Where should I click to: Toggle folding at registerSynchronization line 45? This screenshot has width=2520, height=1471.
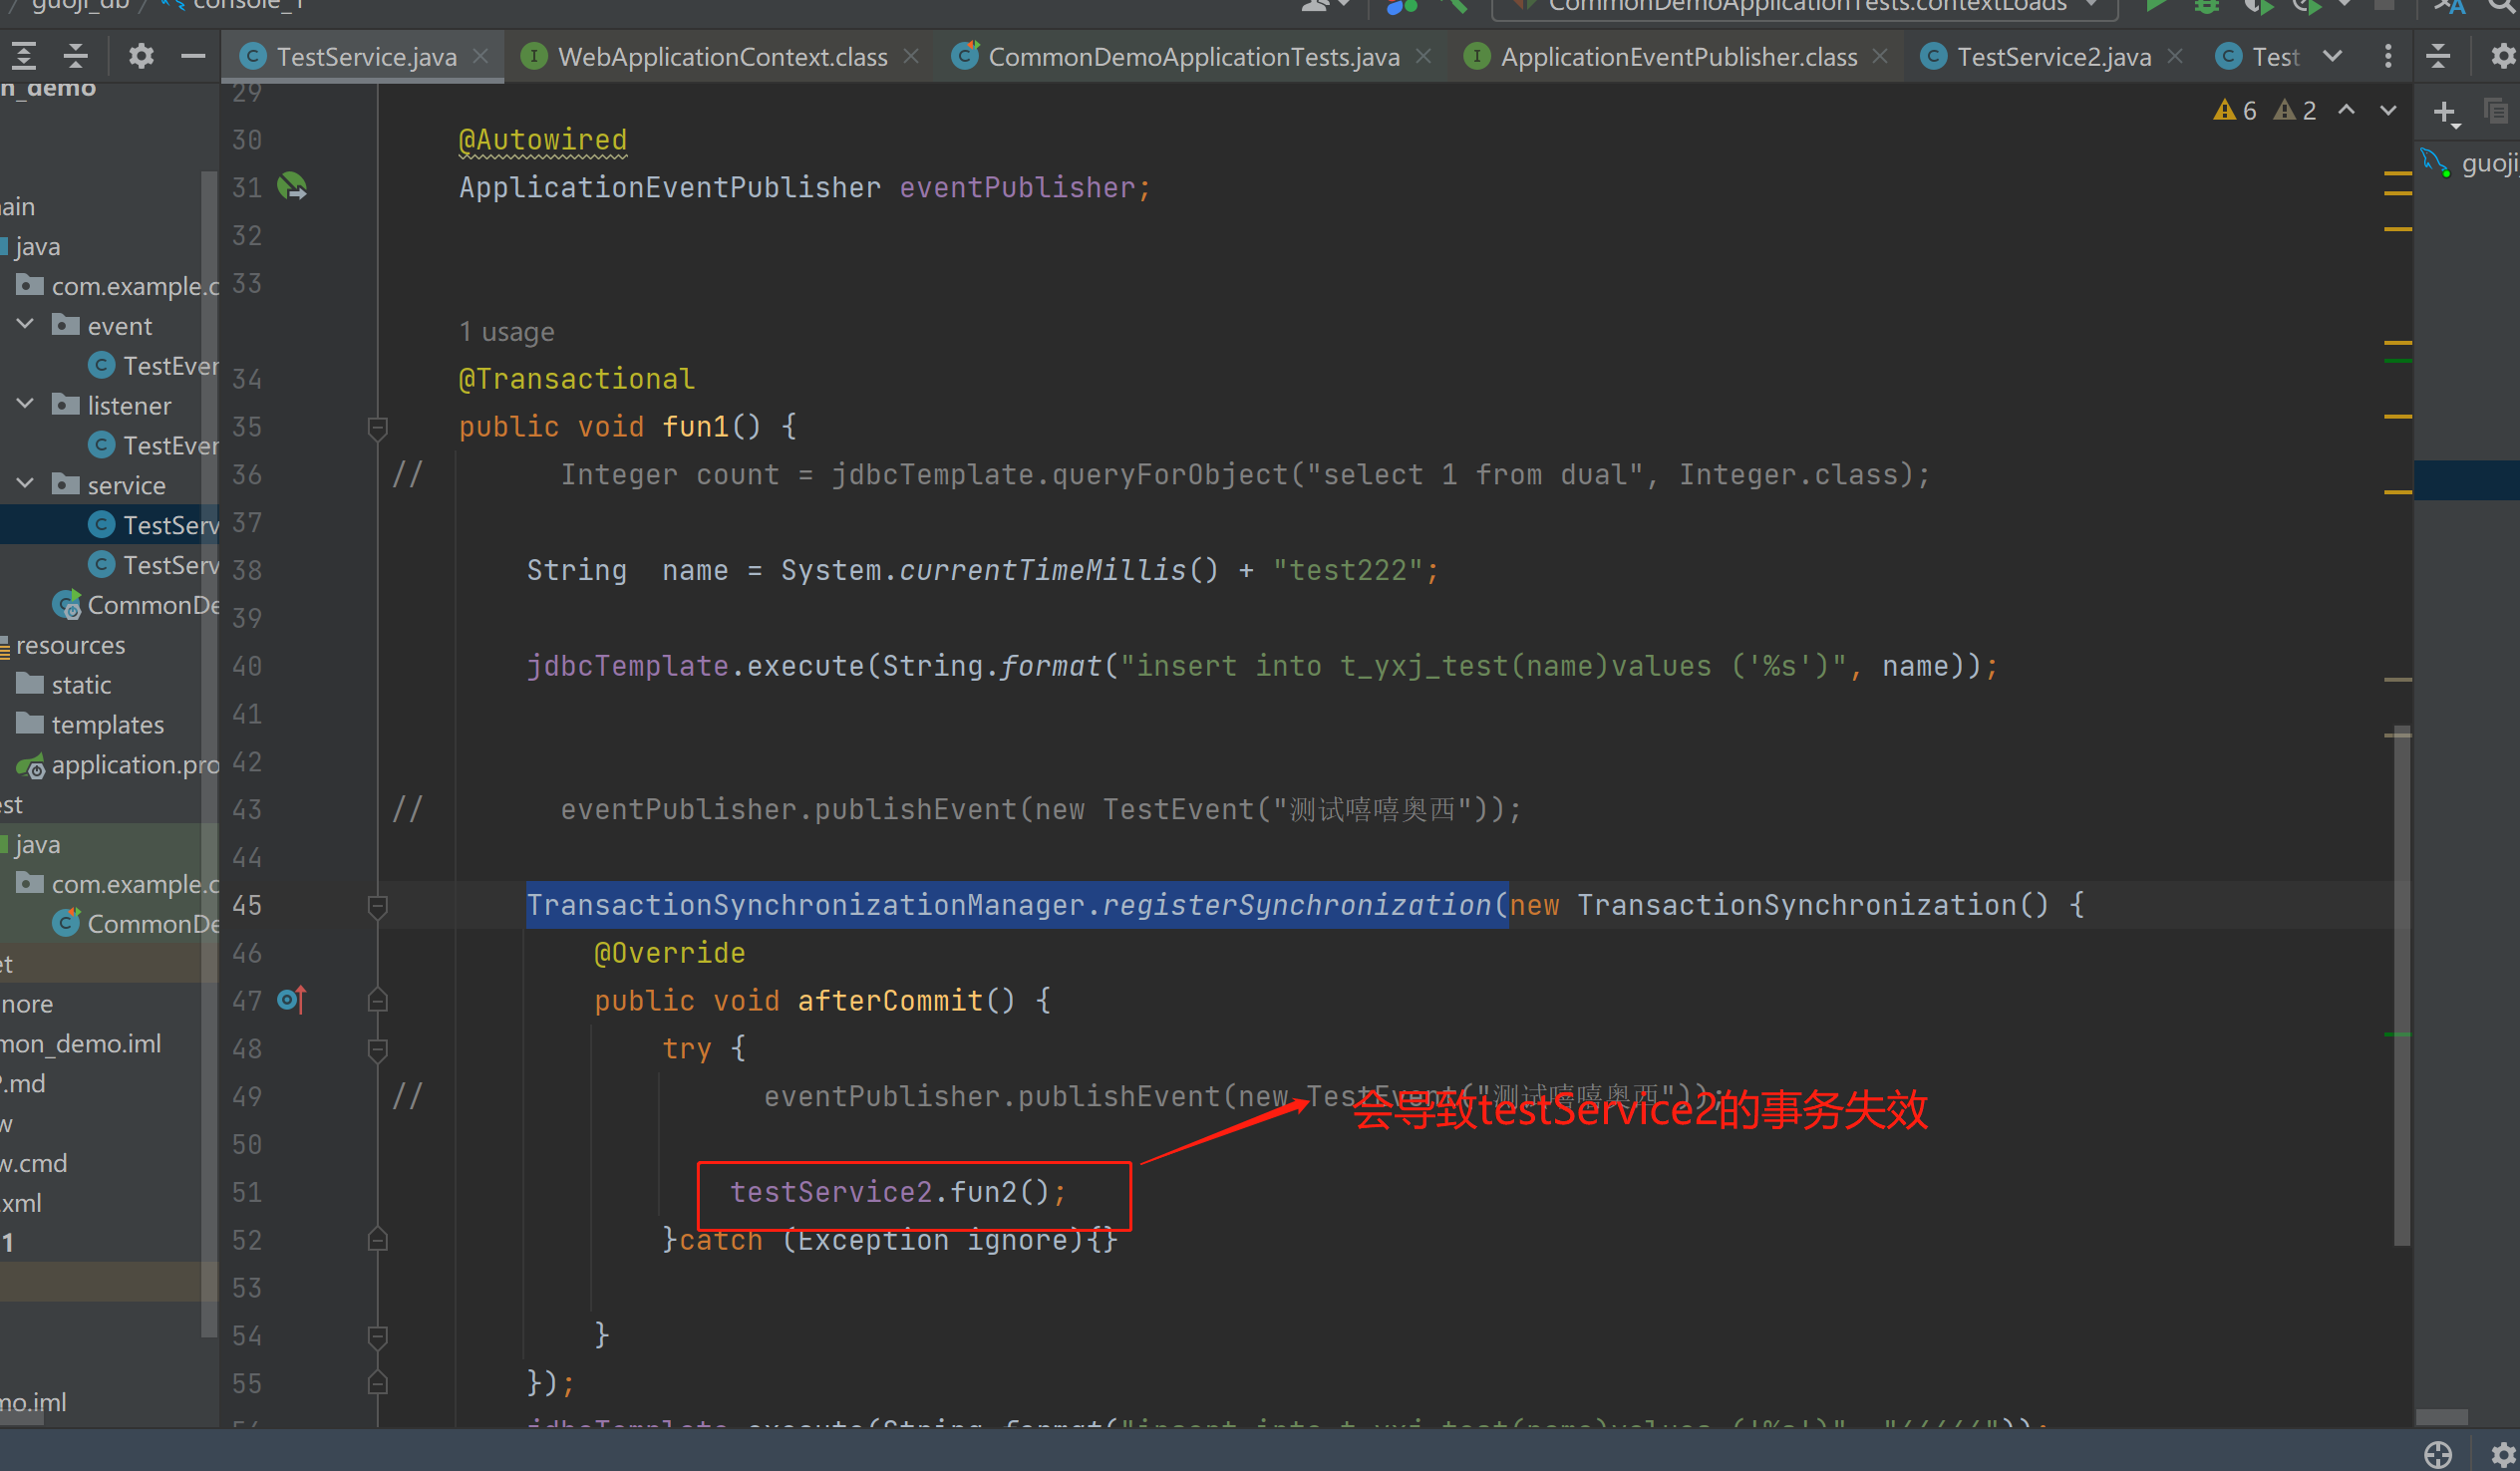click(x=377, y=906)
